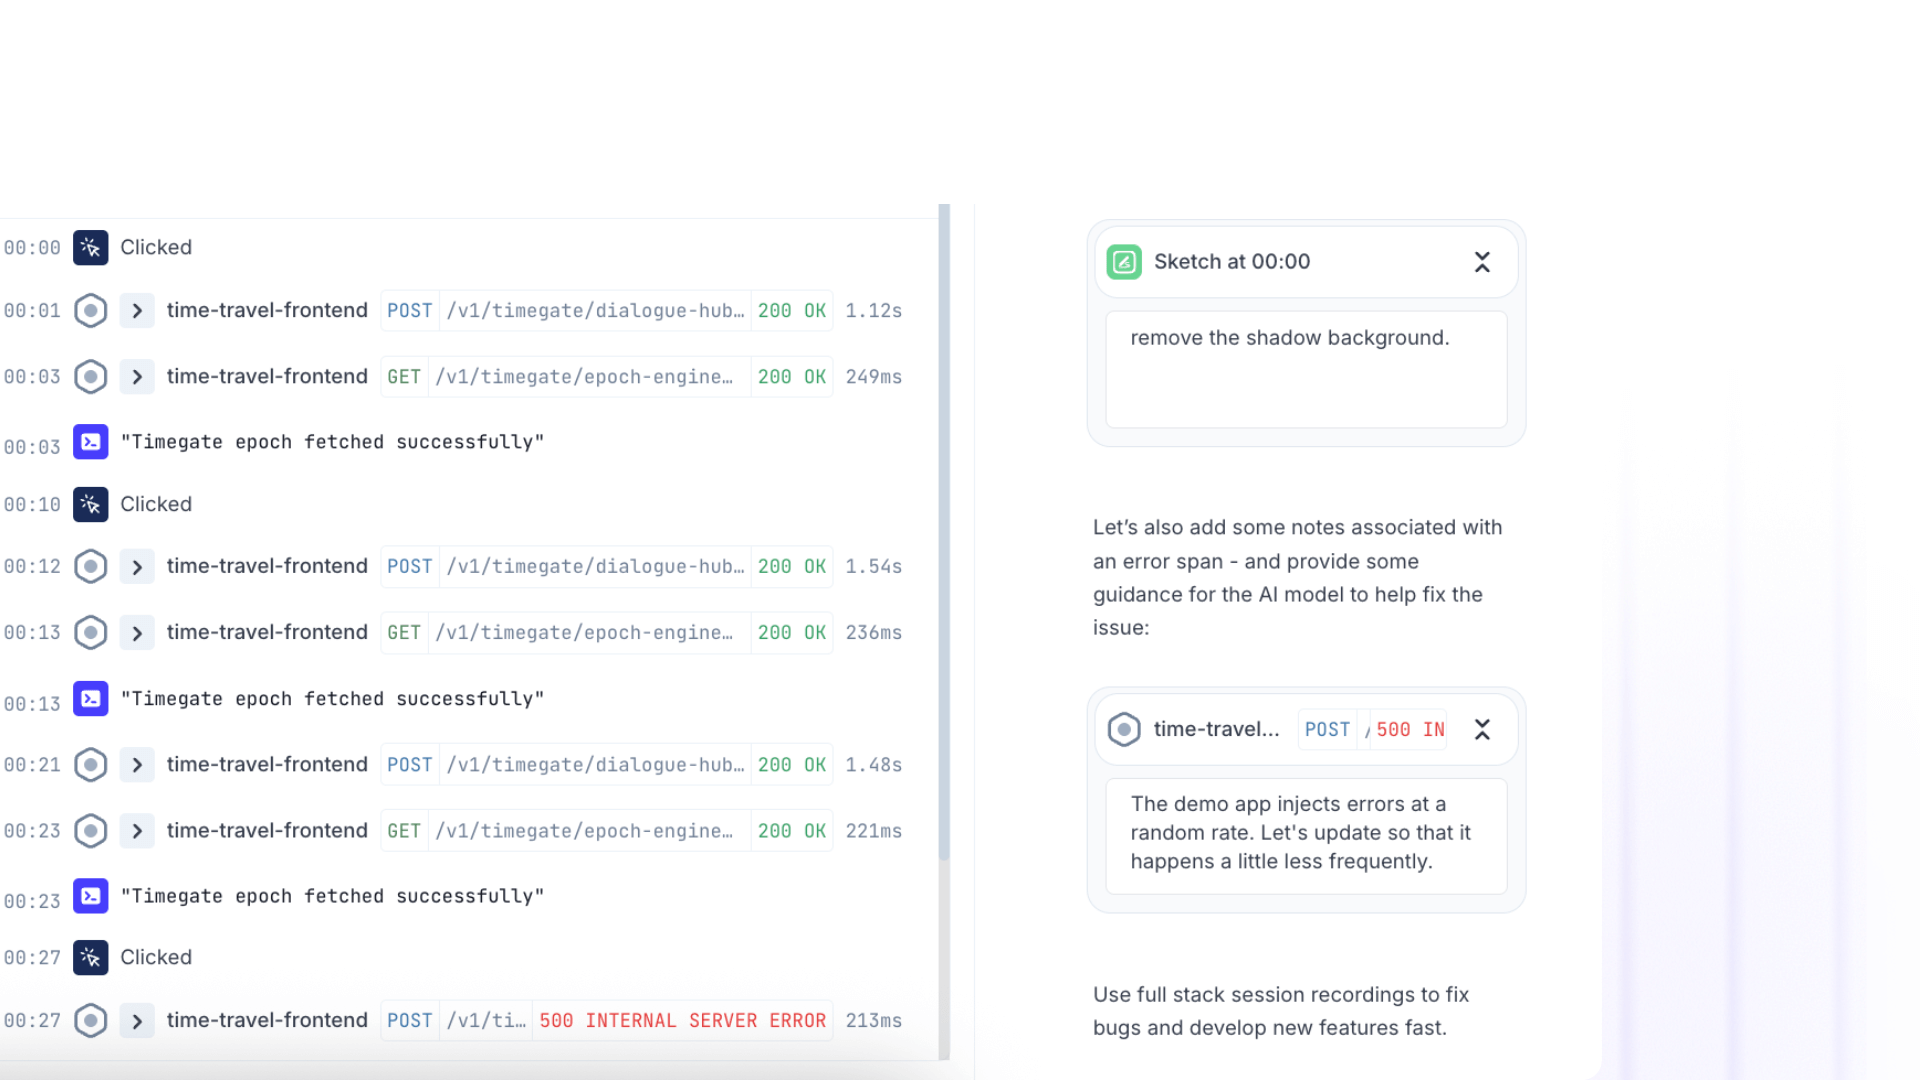The width and height of the screenshot is (1920, 1080).
Task: Click inside the sketch note text area
Action: click(x=1304, y=368)
